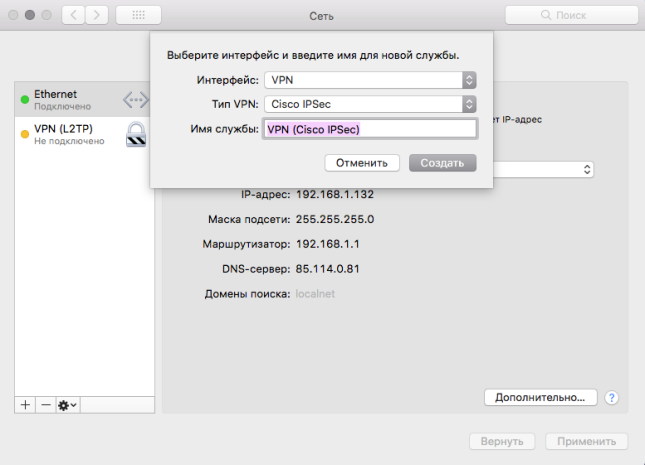Select Ethernet service in sidebar
The width and height of the screenshot is (645, 465).
[84, 100]
